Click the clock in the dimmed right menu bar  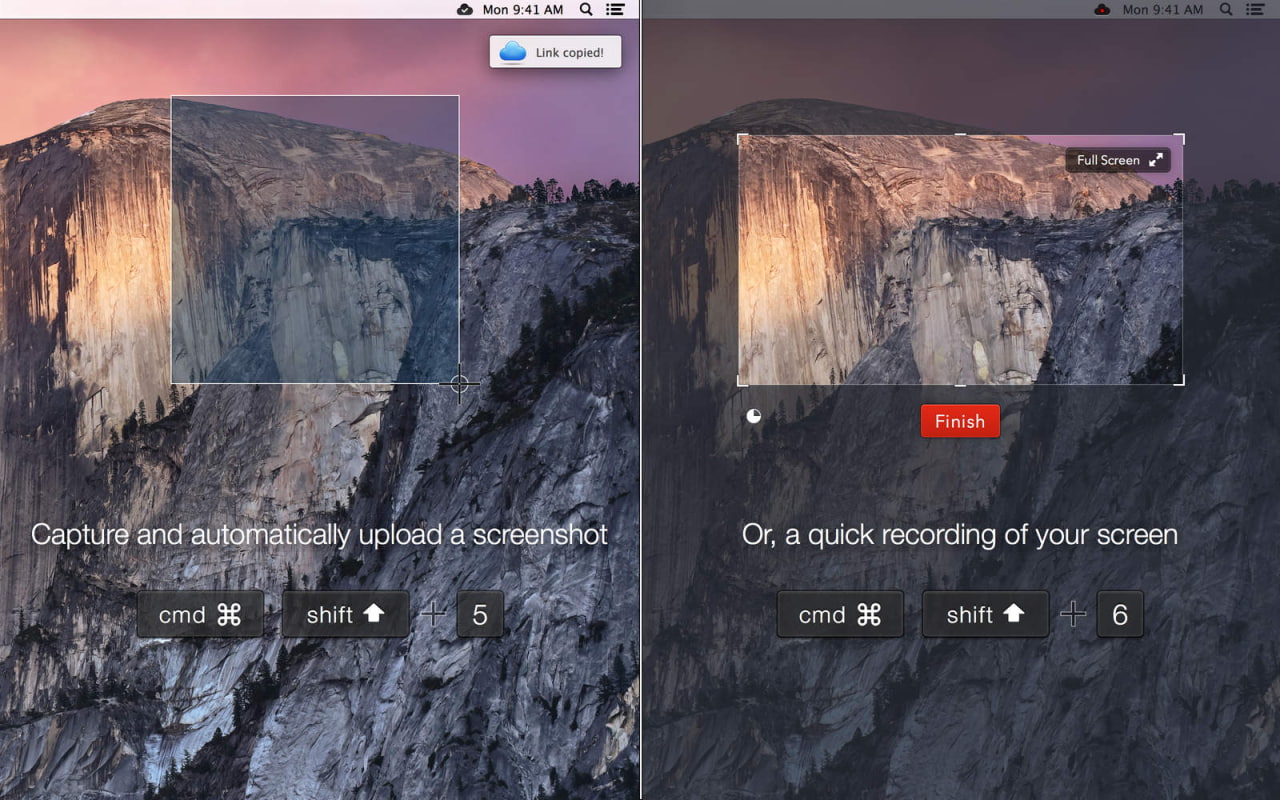tap(1163, 9)
